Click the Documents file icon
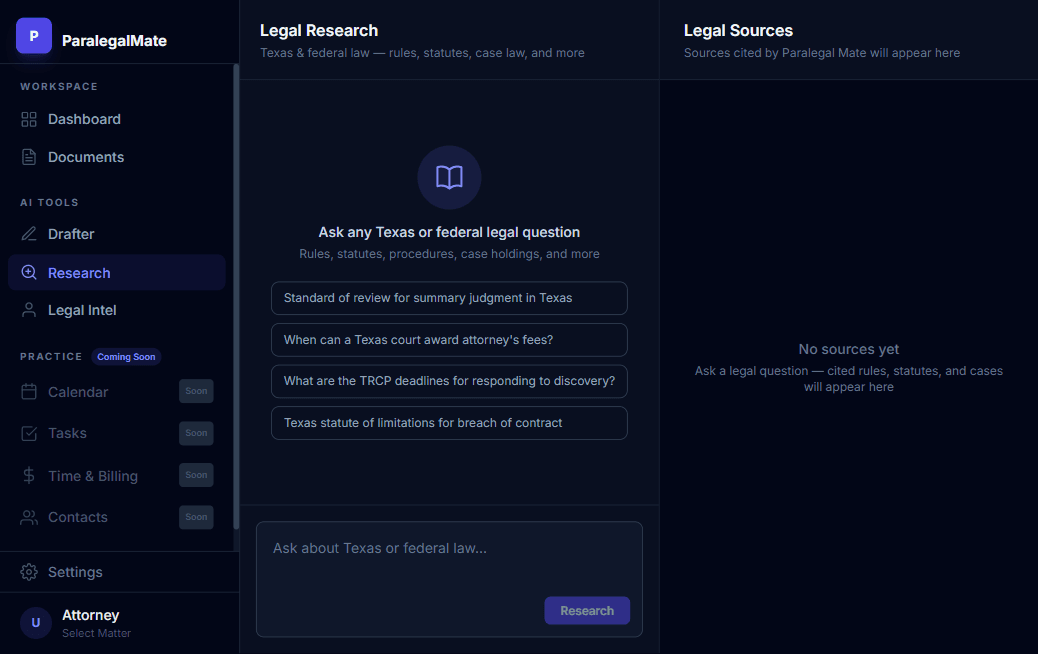1038x654 pixels. click(x=29, y=157)
